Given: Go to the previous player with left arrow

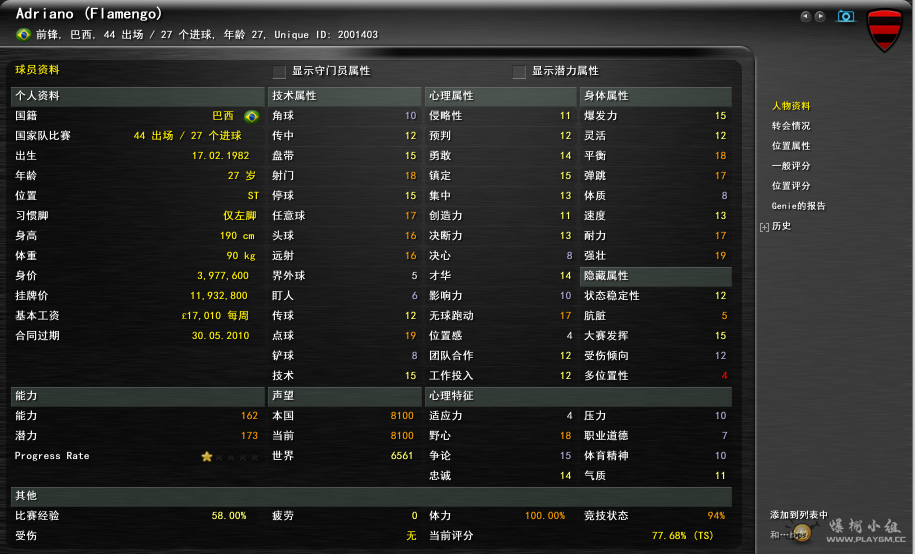Looking at the screenshot, I should [x=805, y=16].
